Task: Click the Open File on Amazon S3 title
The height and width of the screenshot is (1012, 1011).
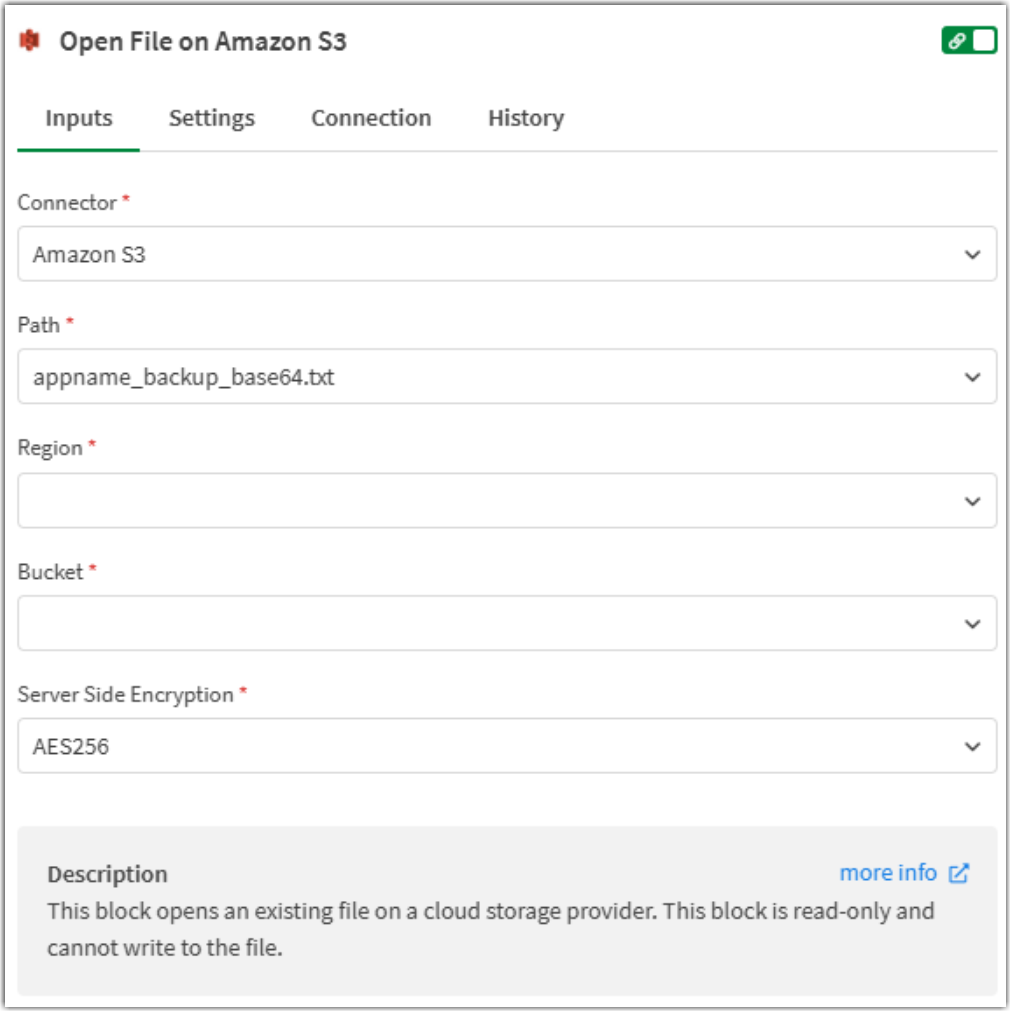Action: [x=203, y=41]
